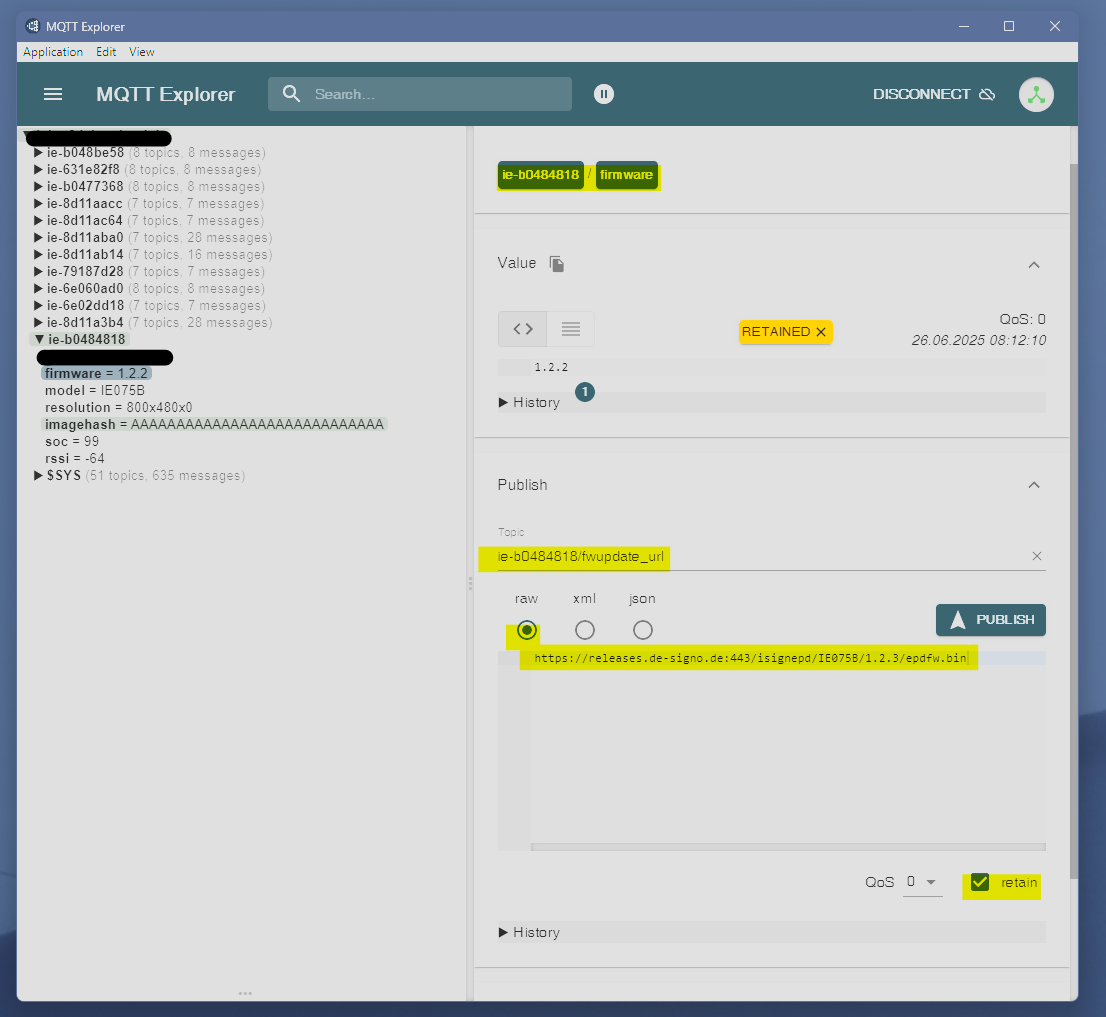Image resolution: width=1106 pixels, height=1017 pixels.
Task: Expand the $SYS topic node
Action: (38, 475)
